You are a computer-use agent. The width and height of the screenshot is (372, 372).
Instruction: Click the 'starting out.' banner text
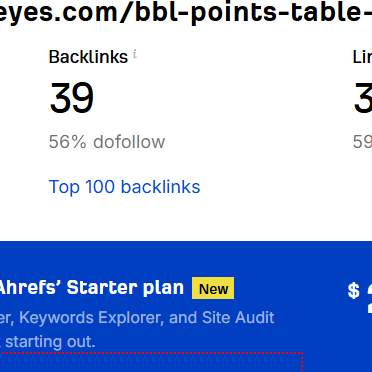[50, 342]
